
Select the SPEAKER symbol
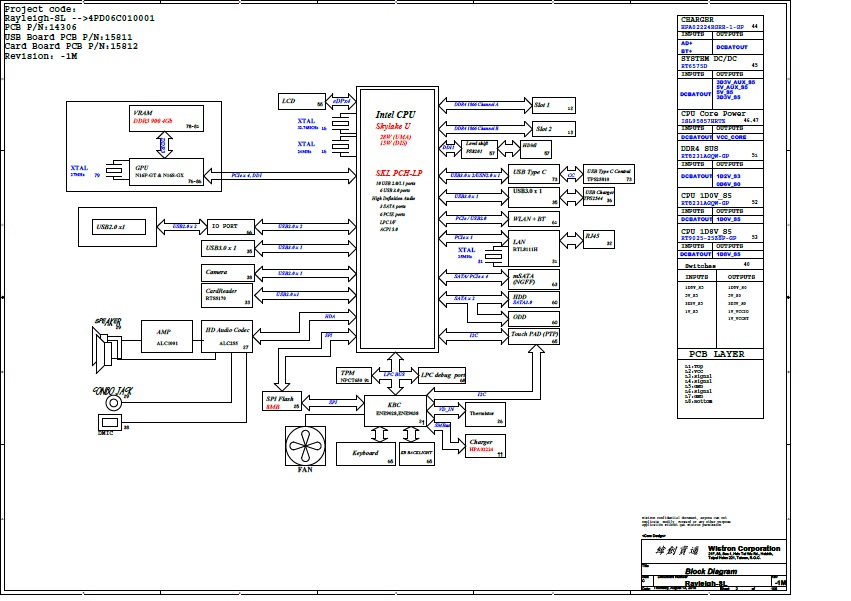pyautogui.click(x=106, y=352)
